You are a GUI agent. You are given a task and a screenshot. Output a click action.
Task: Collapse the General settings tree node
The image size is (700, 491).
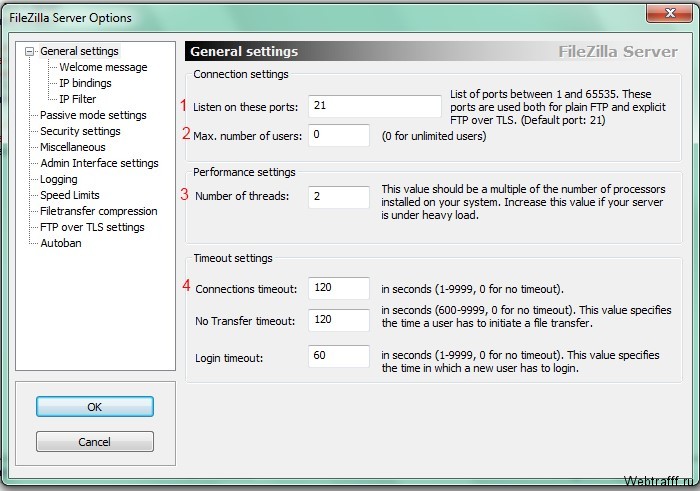(x=29, y=52)
